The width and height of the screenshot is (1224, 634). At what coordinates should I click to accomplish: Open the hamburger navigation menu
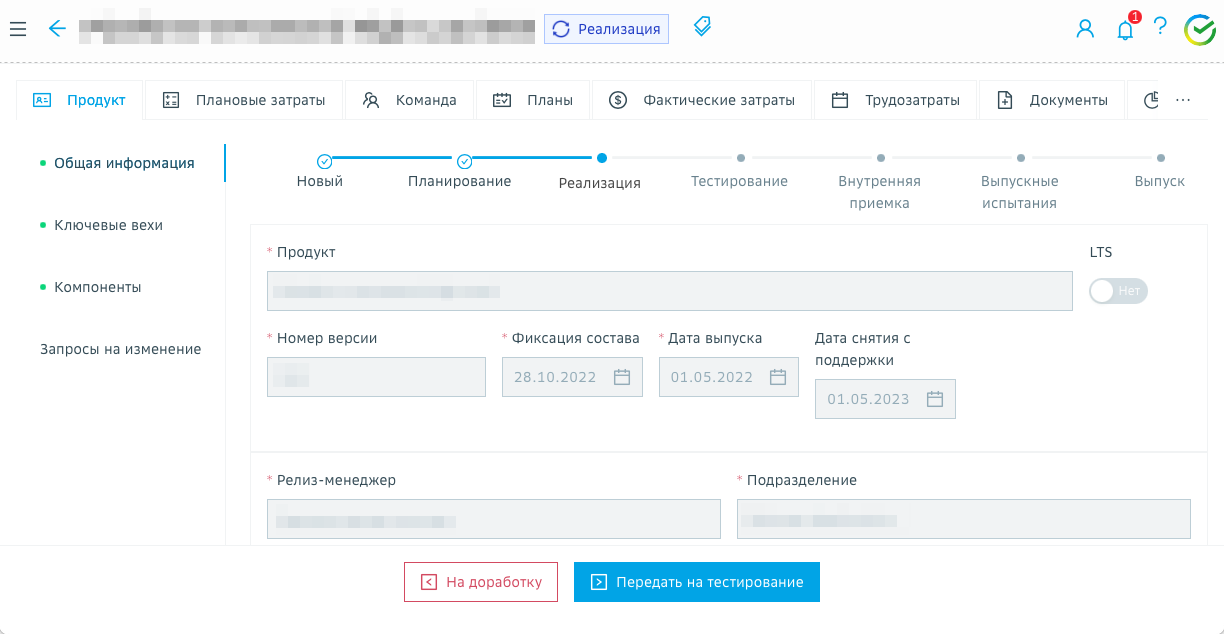(17, 29)
